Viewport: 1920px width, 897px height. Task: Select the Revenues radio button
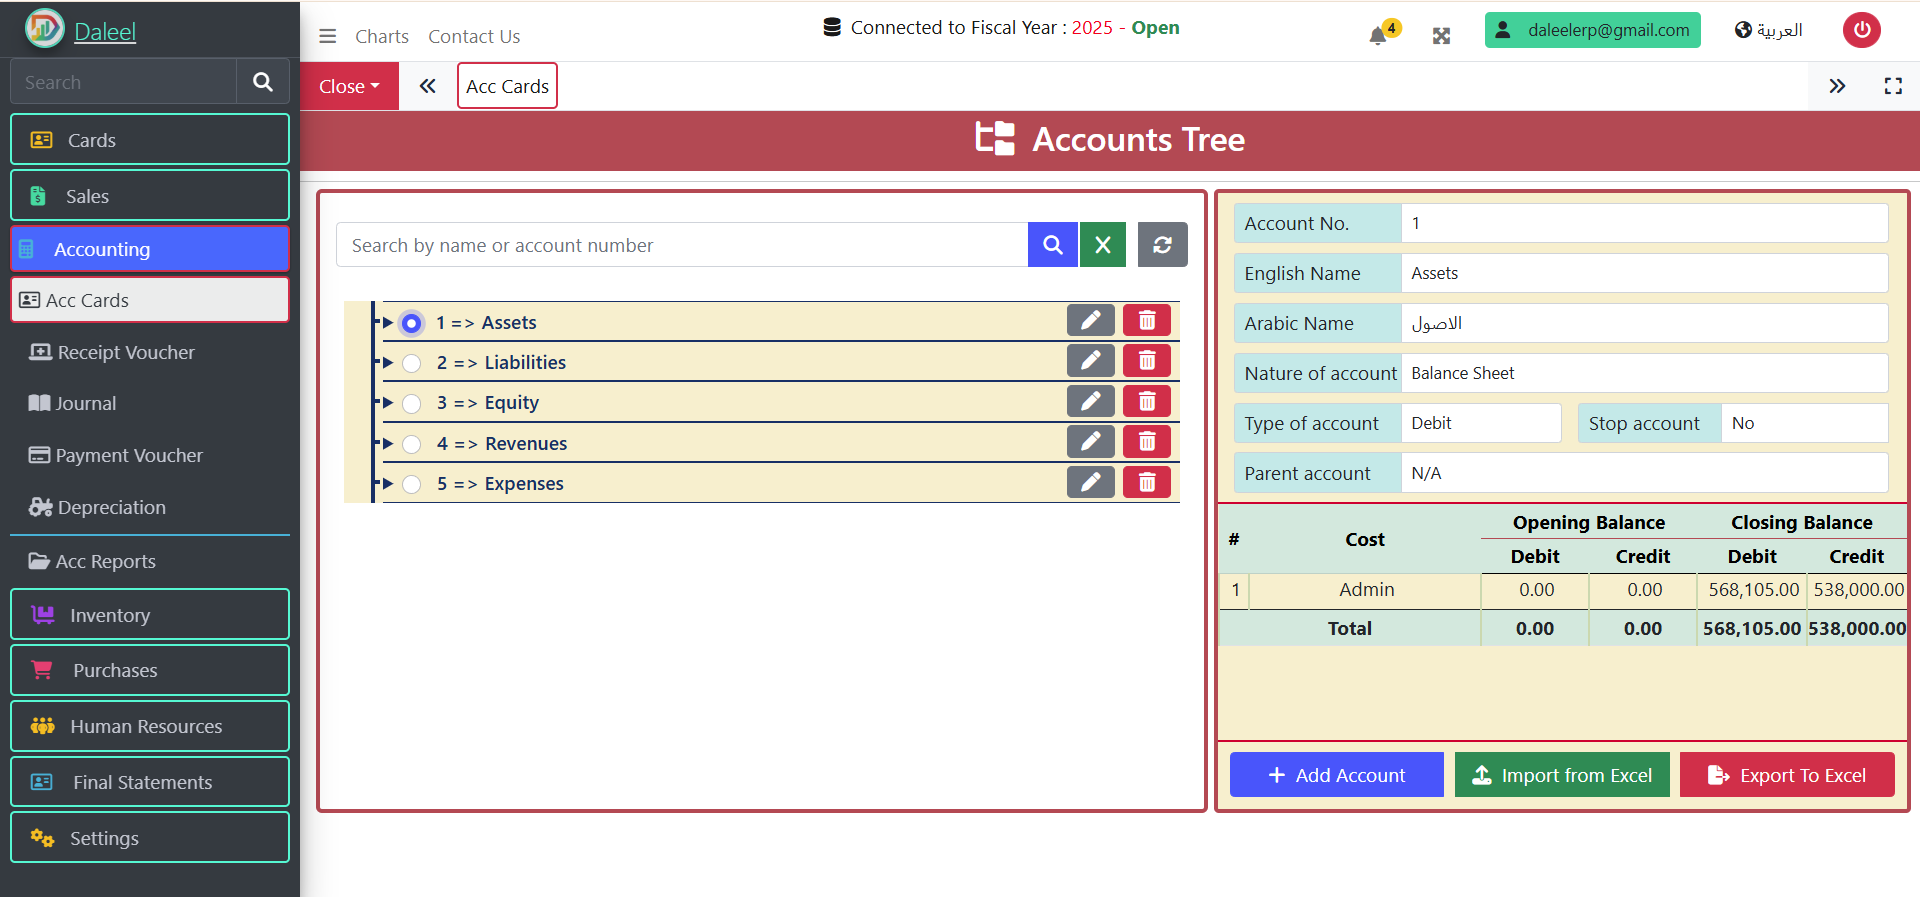(x=411, y=444)
